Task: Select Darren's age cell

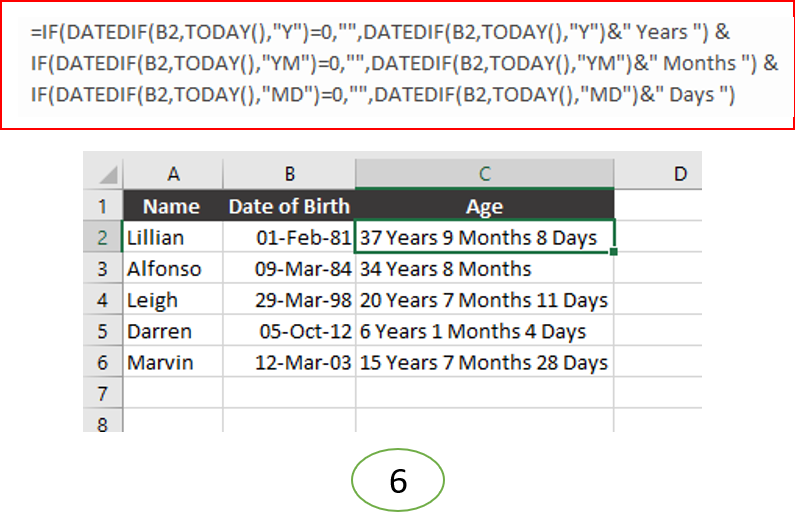Action: pos(485,331)
